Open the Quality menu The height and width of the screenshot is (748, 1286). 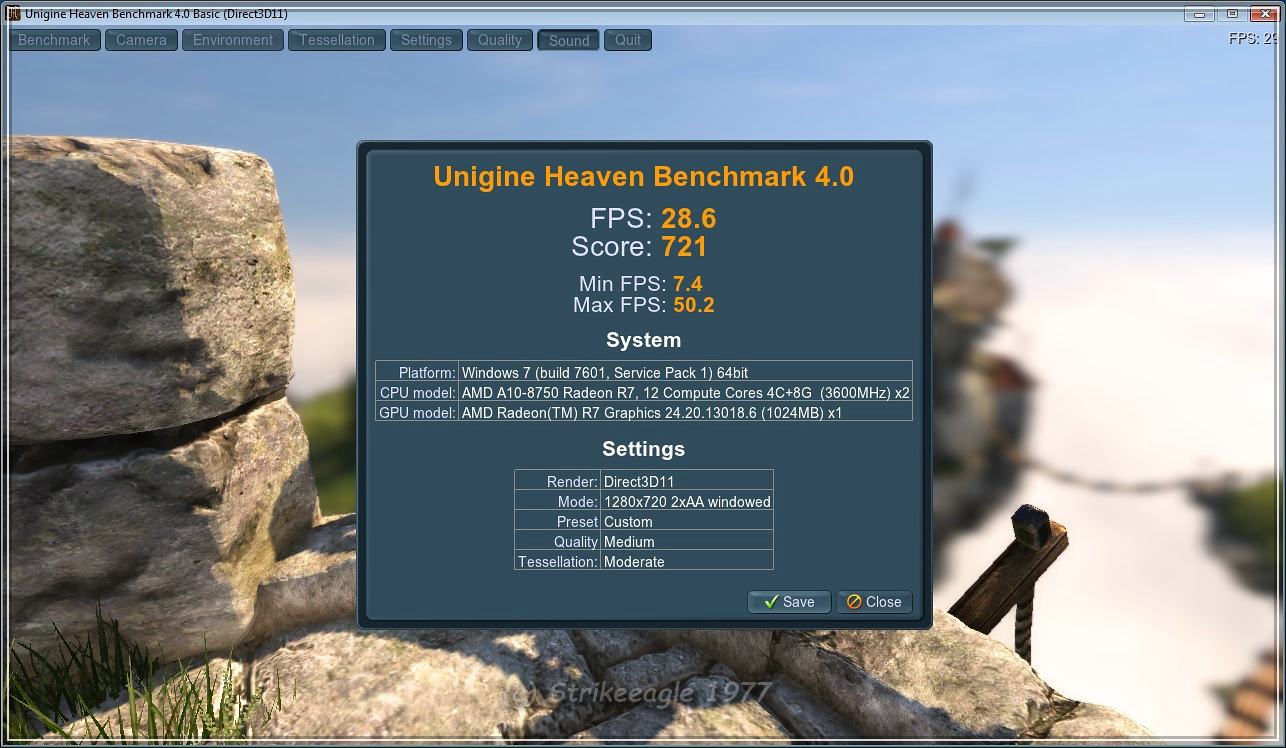(x=499, y=40)
